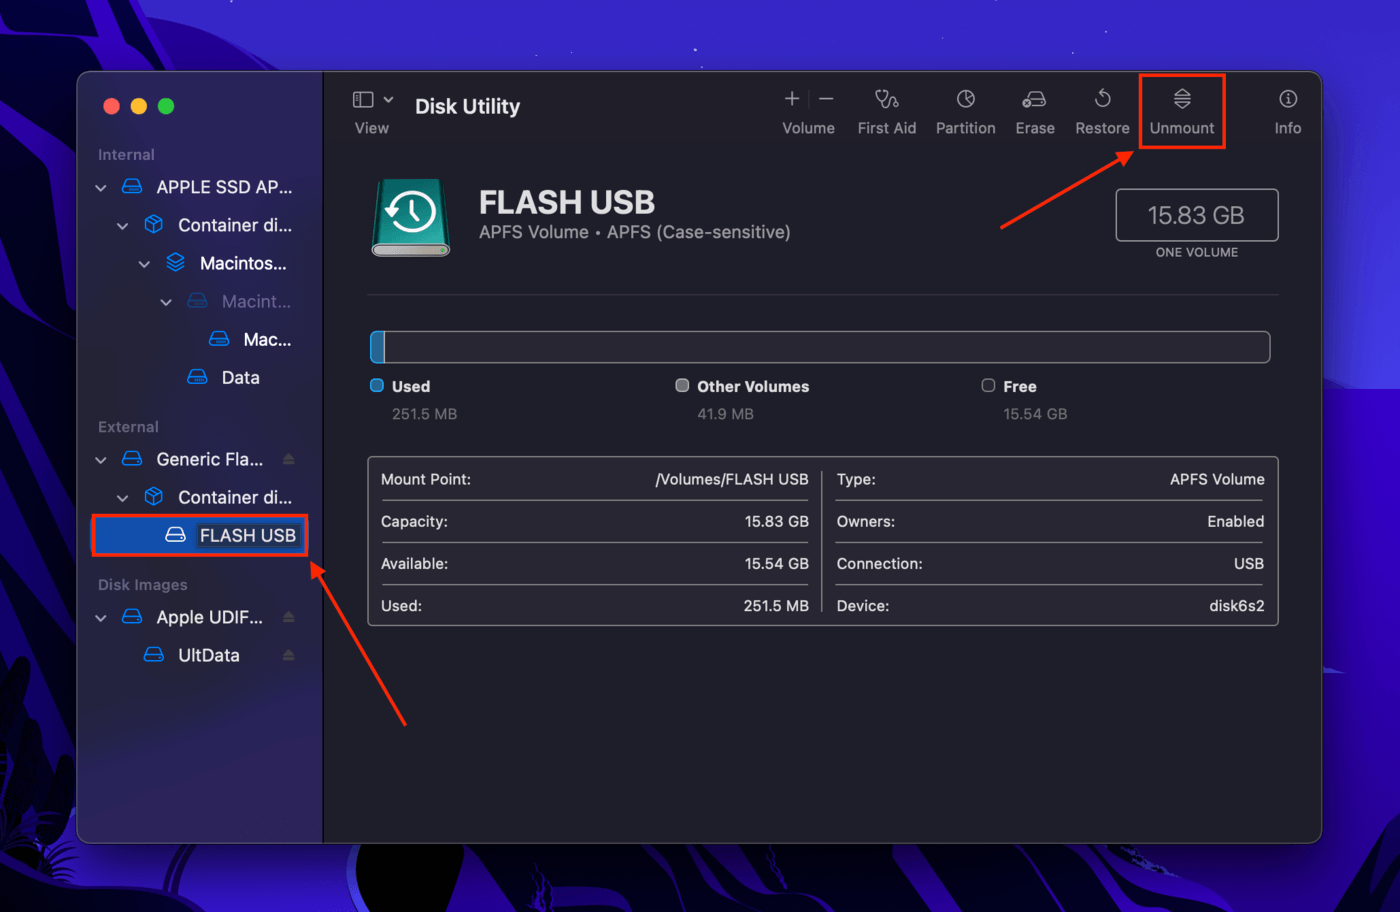Click the blue Used legend swatch

[377, 385]
